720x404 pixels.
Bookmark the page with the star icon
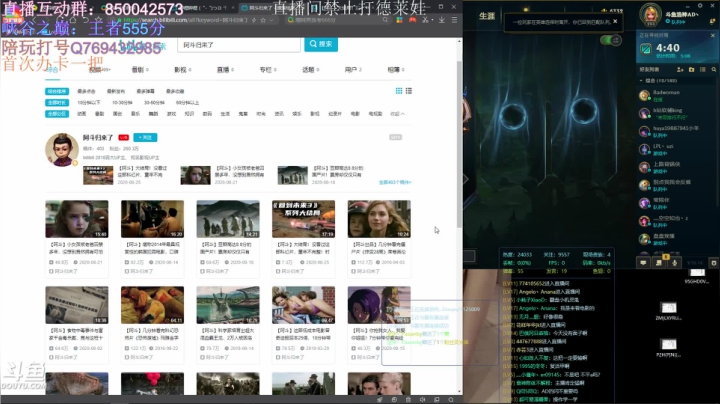263,20
